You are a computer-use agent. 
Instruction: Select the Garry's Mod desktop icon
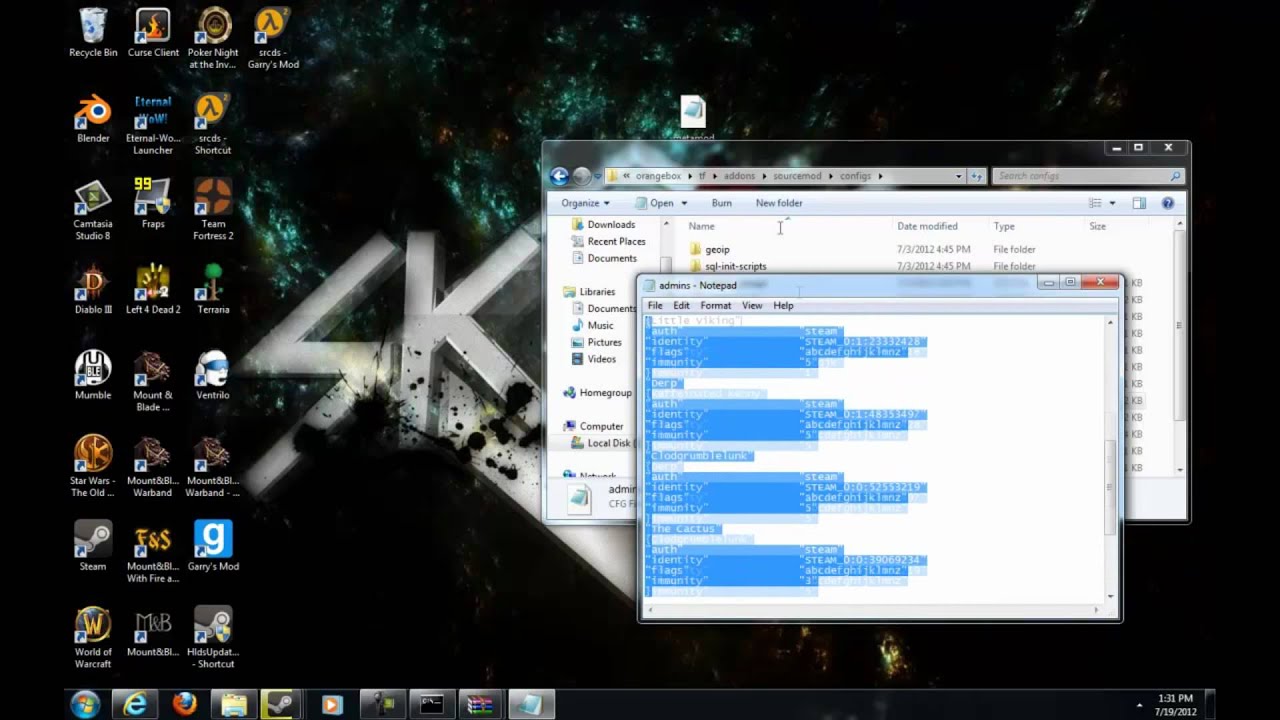[213, 547]
